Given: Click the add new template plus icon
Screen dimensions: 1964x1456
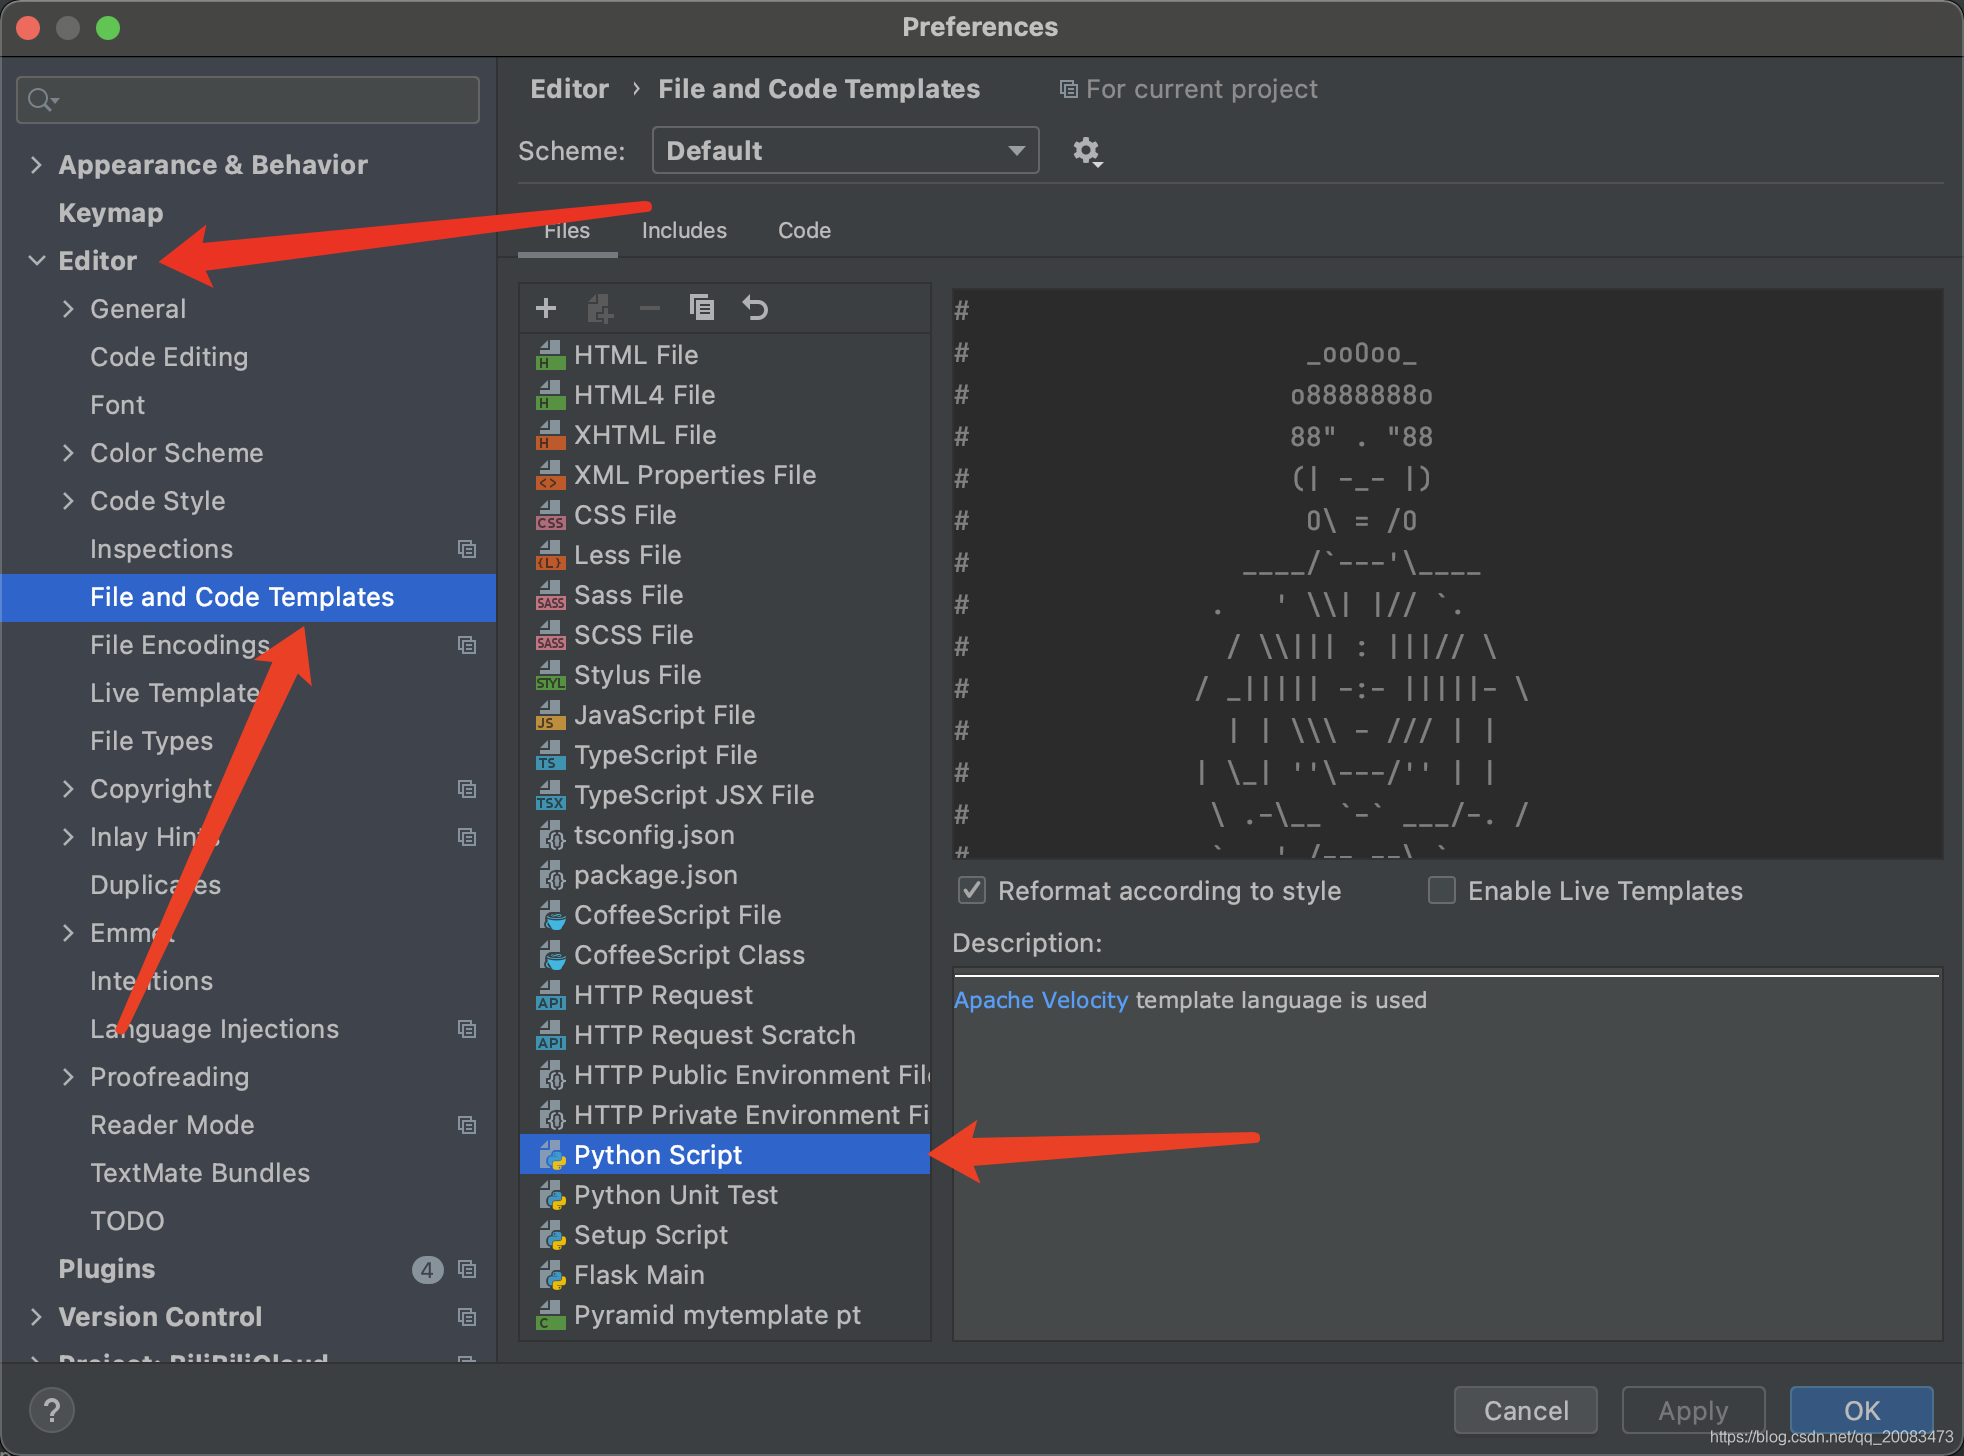Looking at the screenshot, I should 546,308.
